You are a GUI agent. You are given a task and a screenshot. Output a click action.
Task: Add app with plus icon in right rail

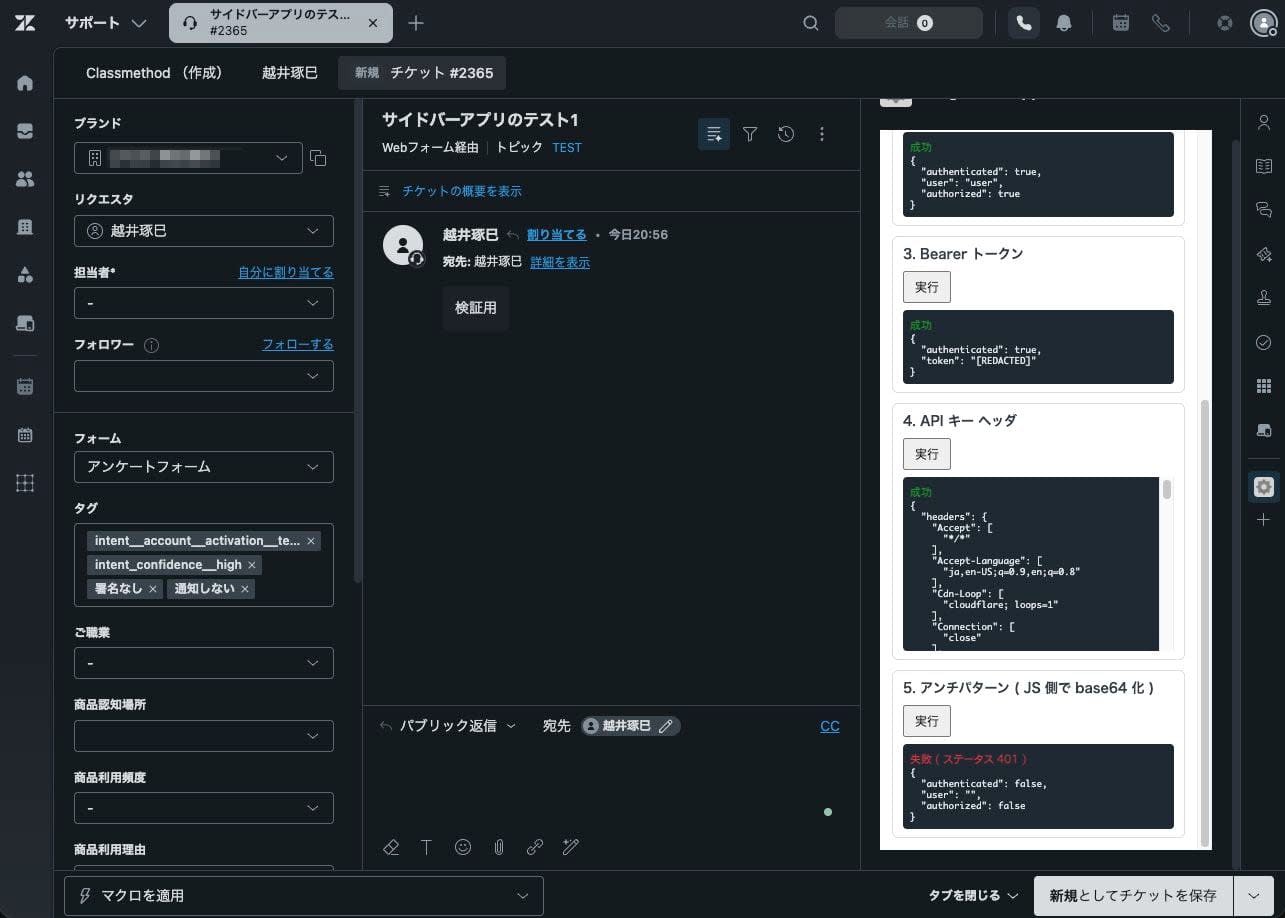[x=1263, y=520]
